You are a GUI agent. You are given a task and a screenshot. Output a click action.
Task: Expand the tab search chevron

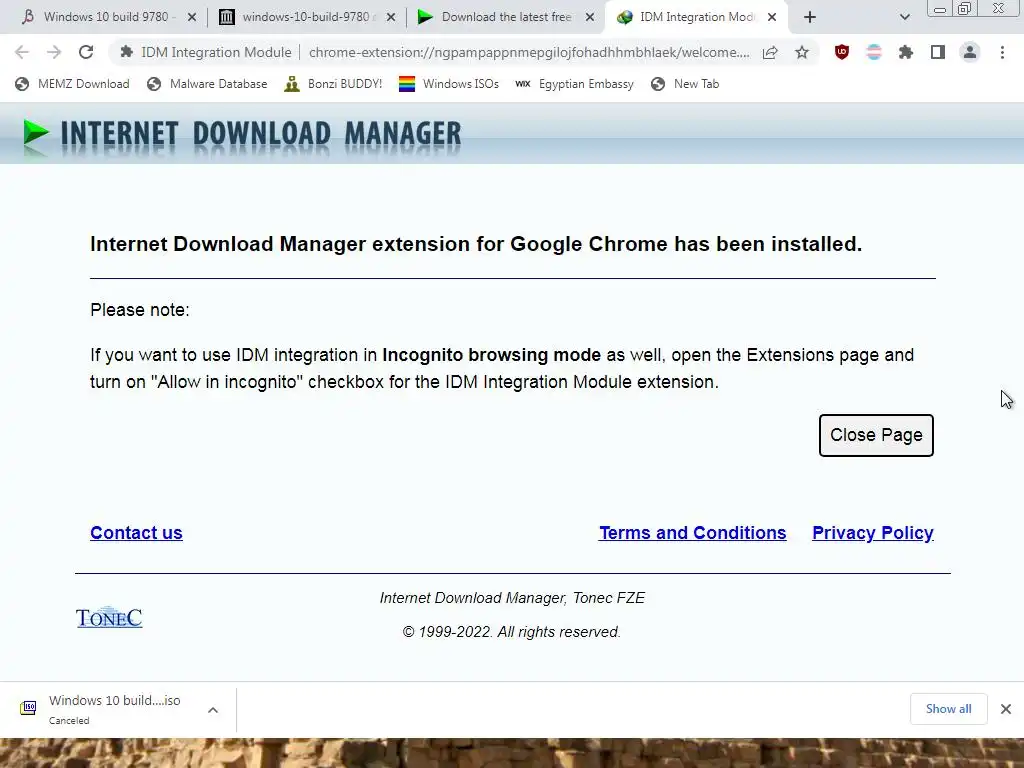(904, 18)
